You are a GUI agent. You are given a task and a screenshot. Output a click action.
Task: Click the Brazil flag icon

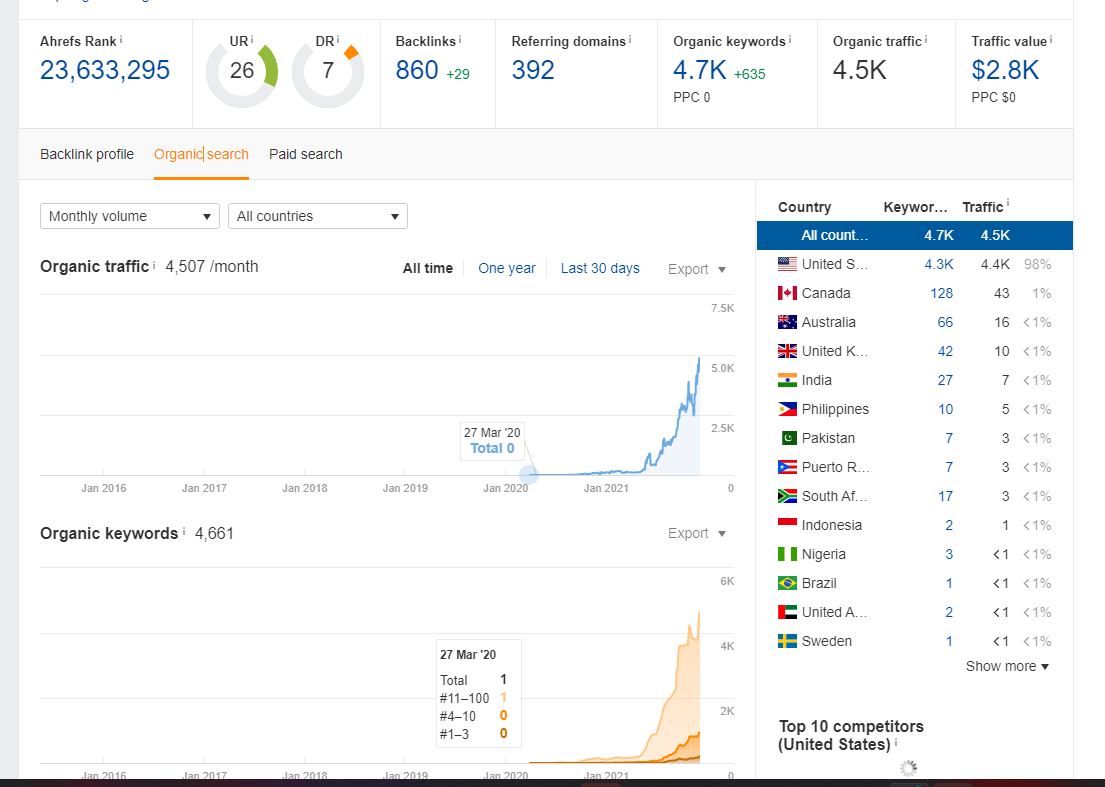click(787, 583)
